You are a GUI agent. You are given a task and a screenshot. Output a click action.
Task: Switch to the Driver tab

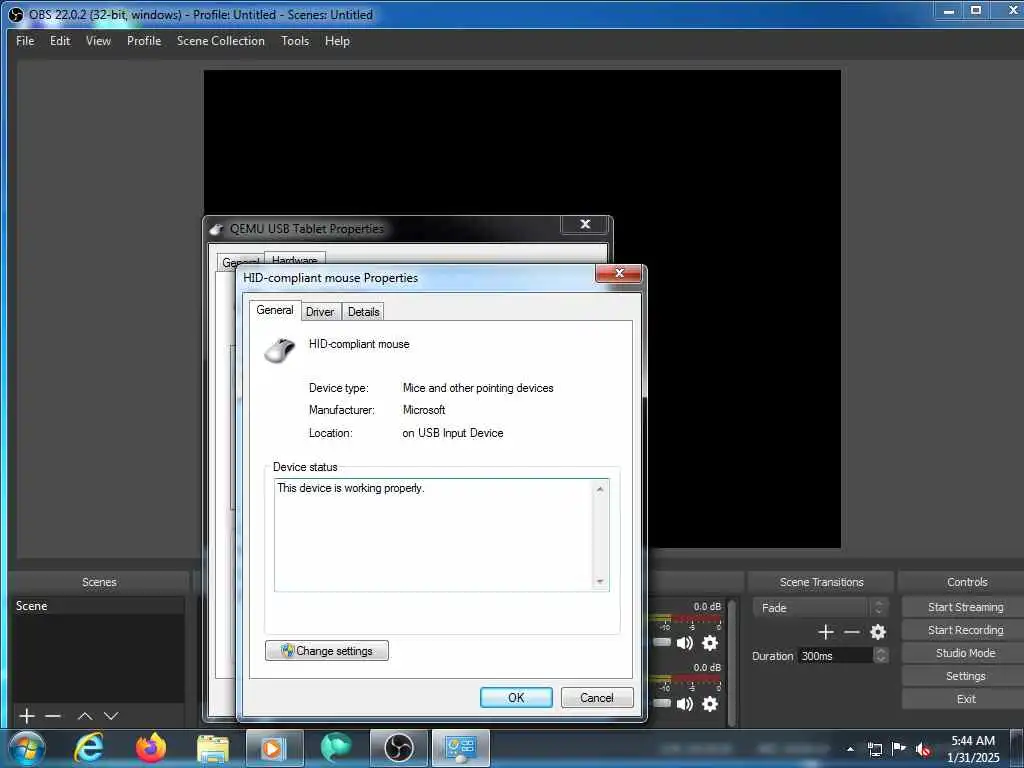[320, 312]
